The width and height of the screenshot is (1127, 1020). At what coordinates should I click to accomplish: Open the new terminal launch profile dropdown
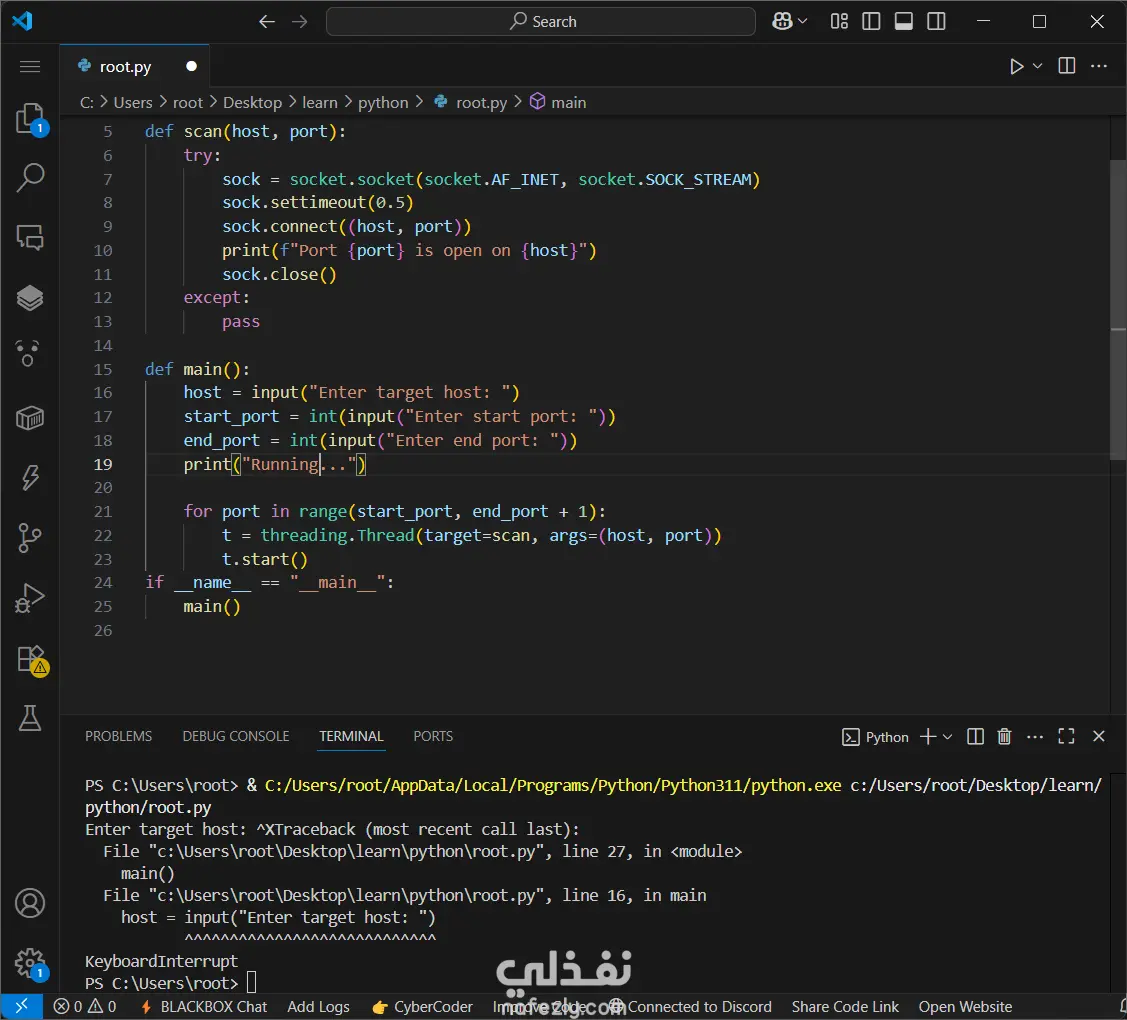point(948,737)
